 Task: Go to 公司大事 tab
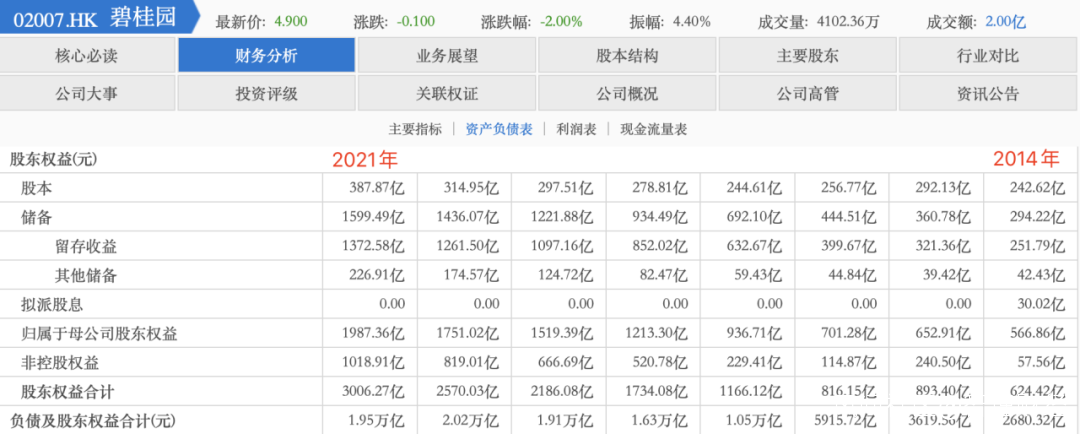87,93
